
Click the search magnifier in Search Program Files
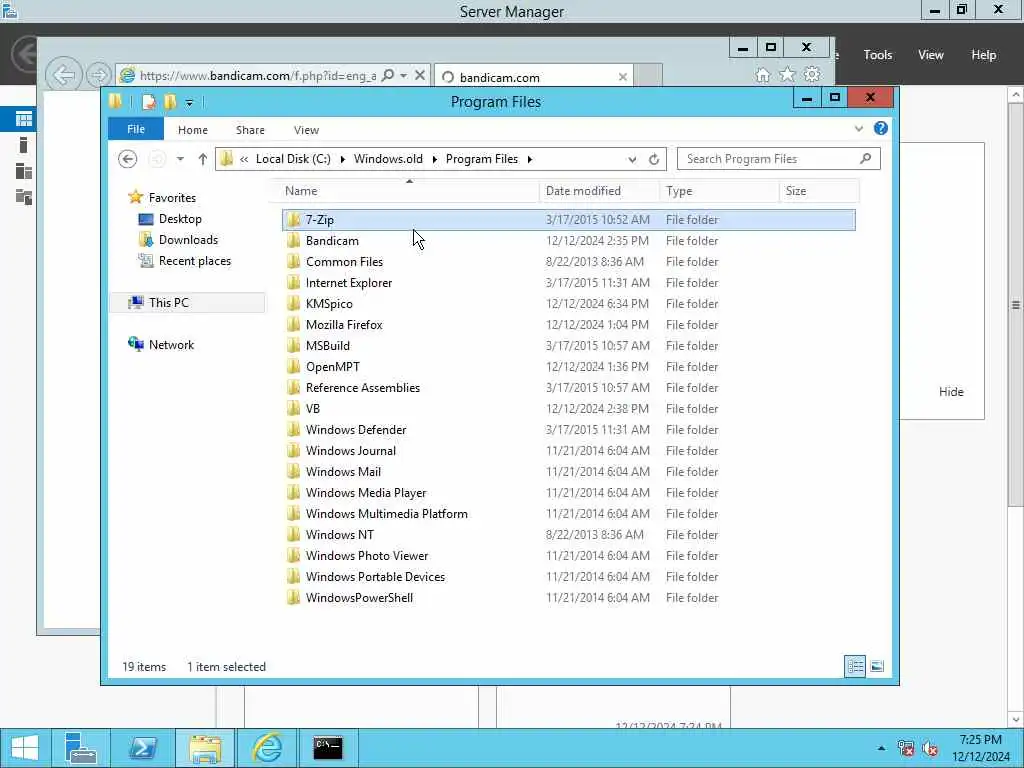[865, 159]
